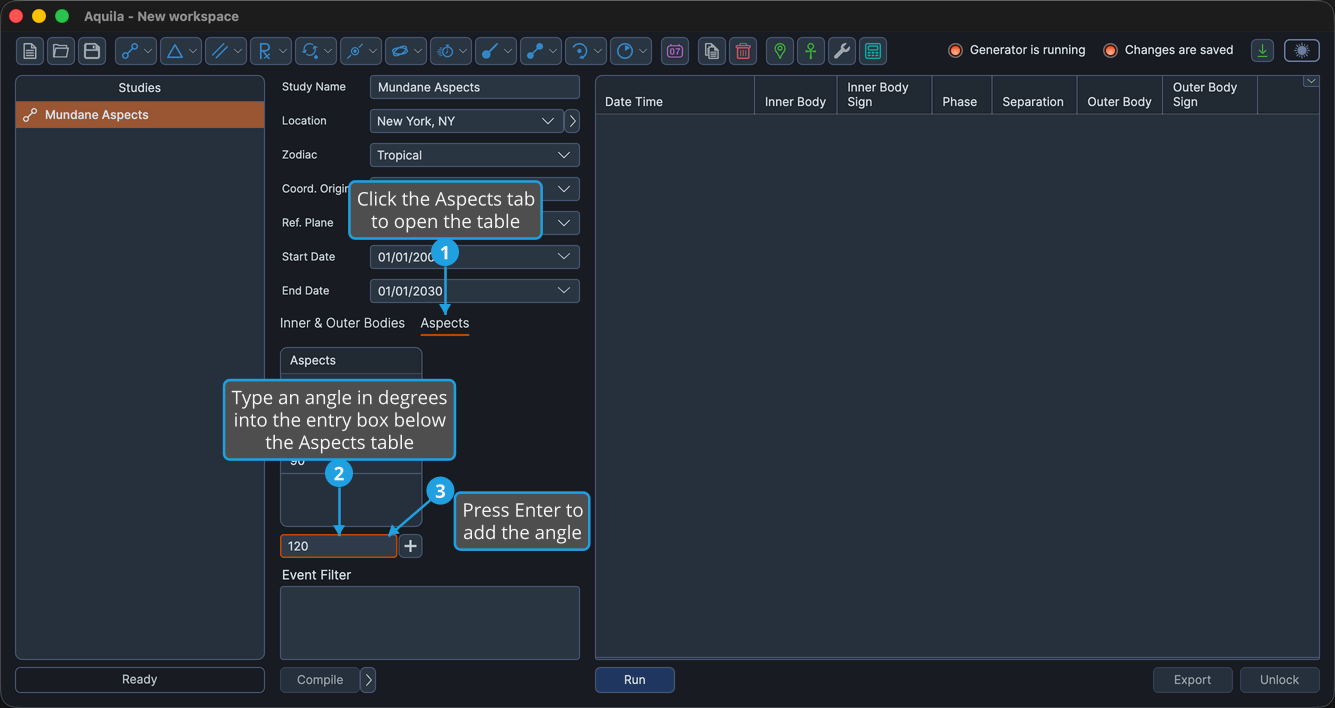Open the End Date picker dropdown
1335x708 pixels.
point(475,291)
